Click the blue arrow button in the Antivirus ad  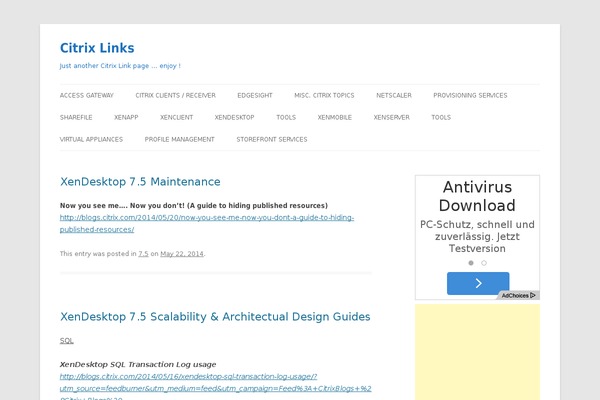[478, 283]
